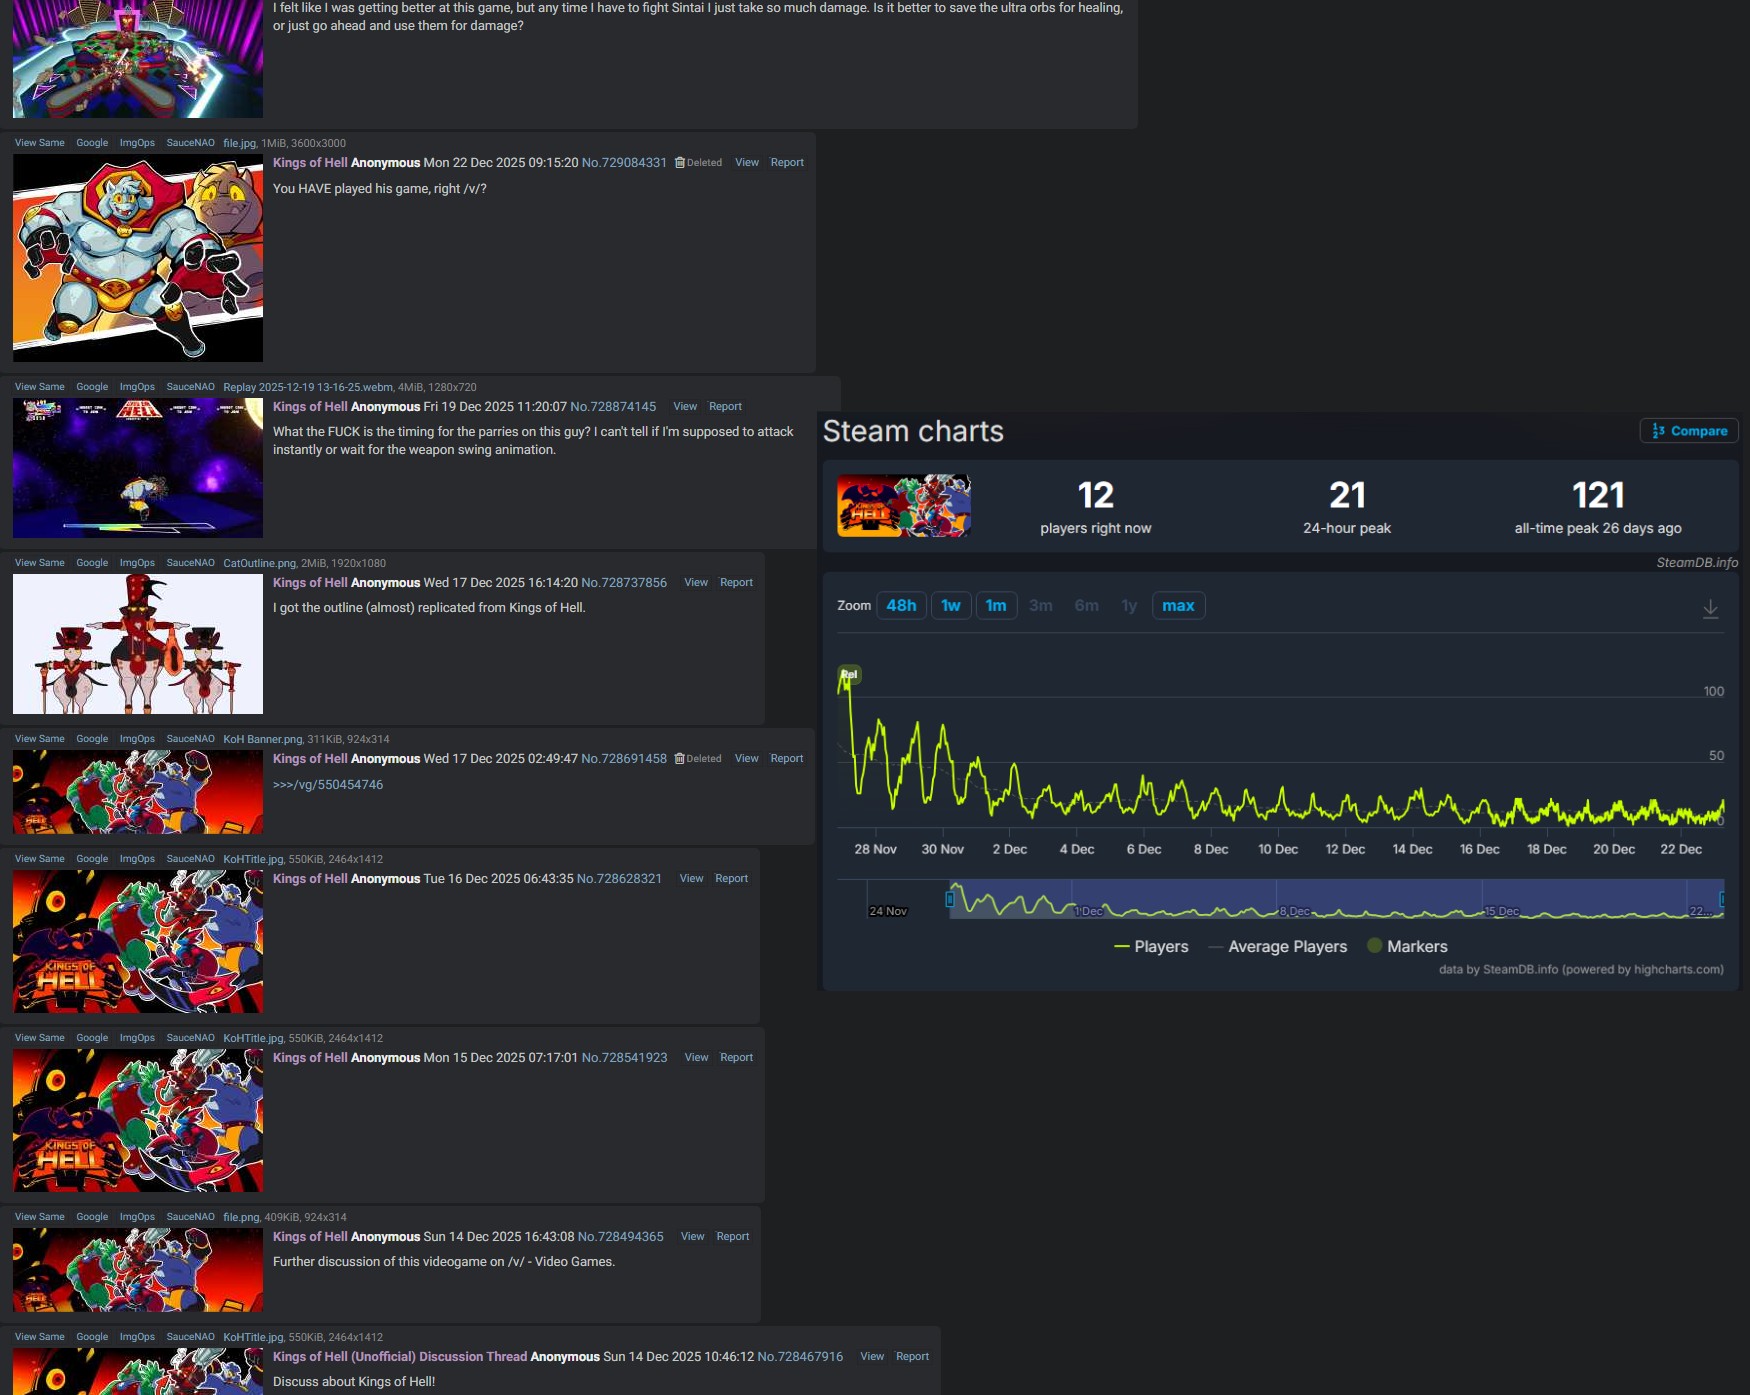
Task: Report post No.728541923
Action: 736,1058
